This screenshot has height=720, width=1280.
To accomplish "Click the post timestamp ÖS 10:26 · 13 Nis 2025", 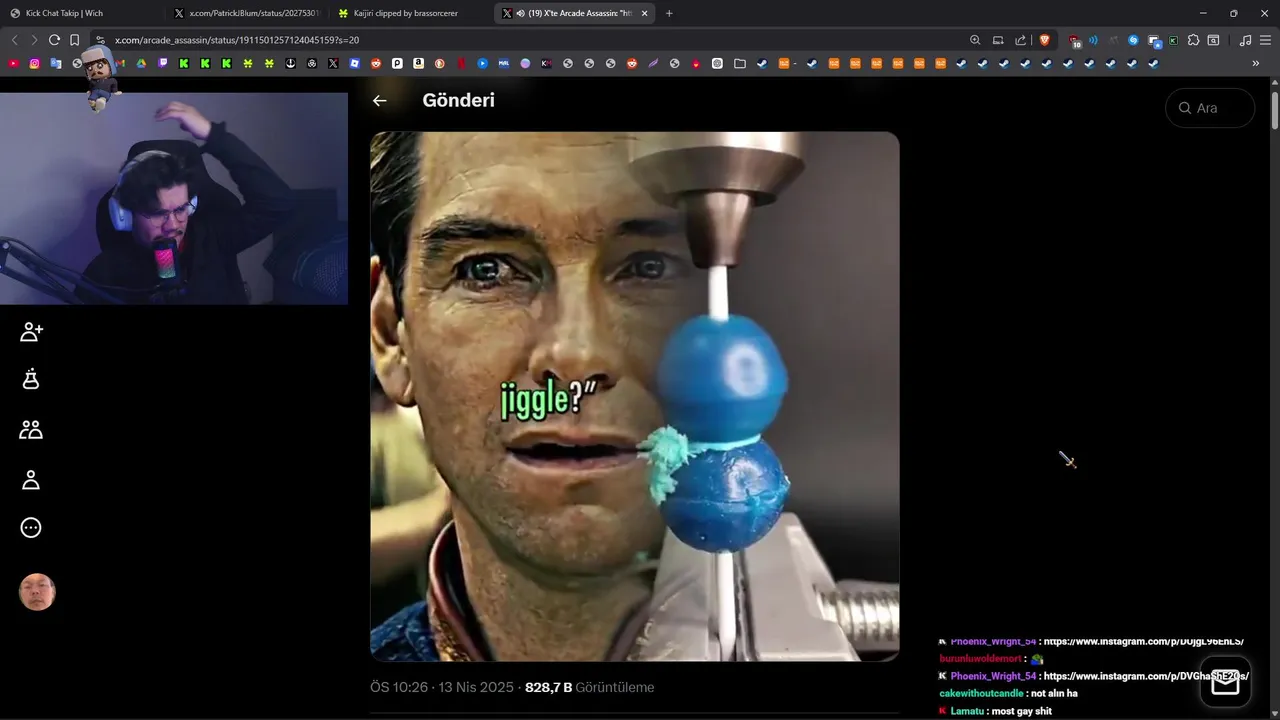I will point(441,687).
